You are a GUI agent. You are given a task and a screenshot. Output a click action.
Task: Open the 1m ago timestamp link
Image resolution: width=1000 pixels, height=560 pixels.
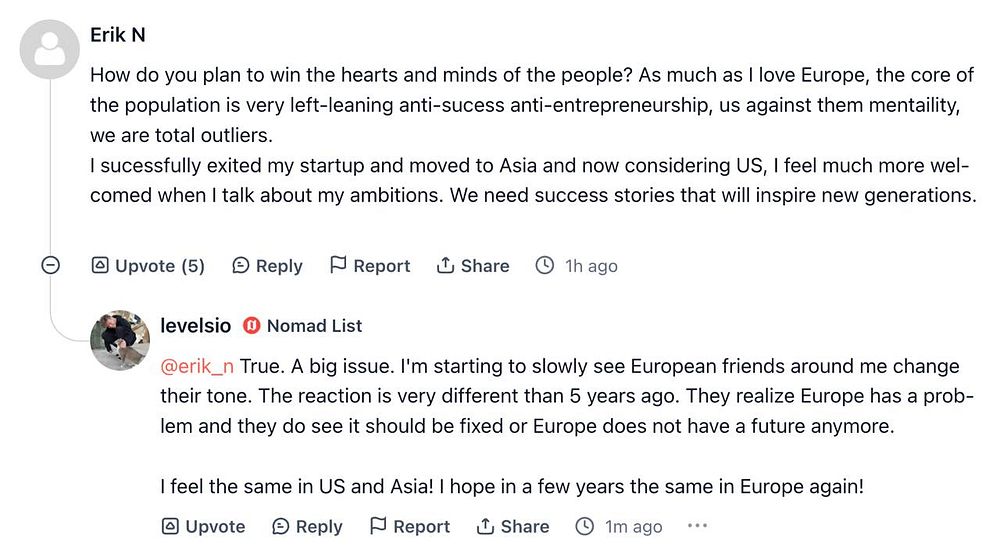point(633,527)
